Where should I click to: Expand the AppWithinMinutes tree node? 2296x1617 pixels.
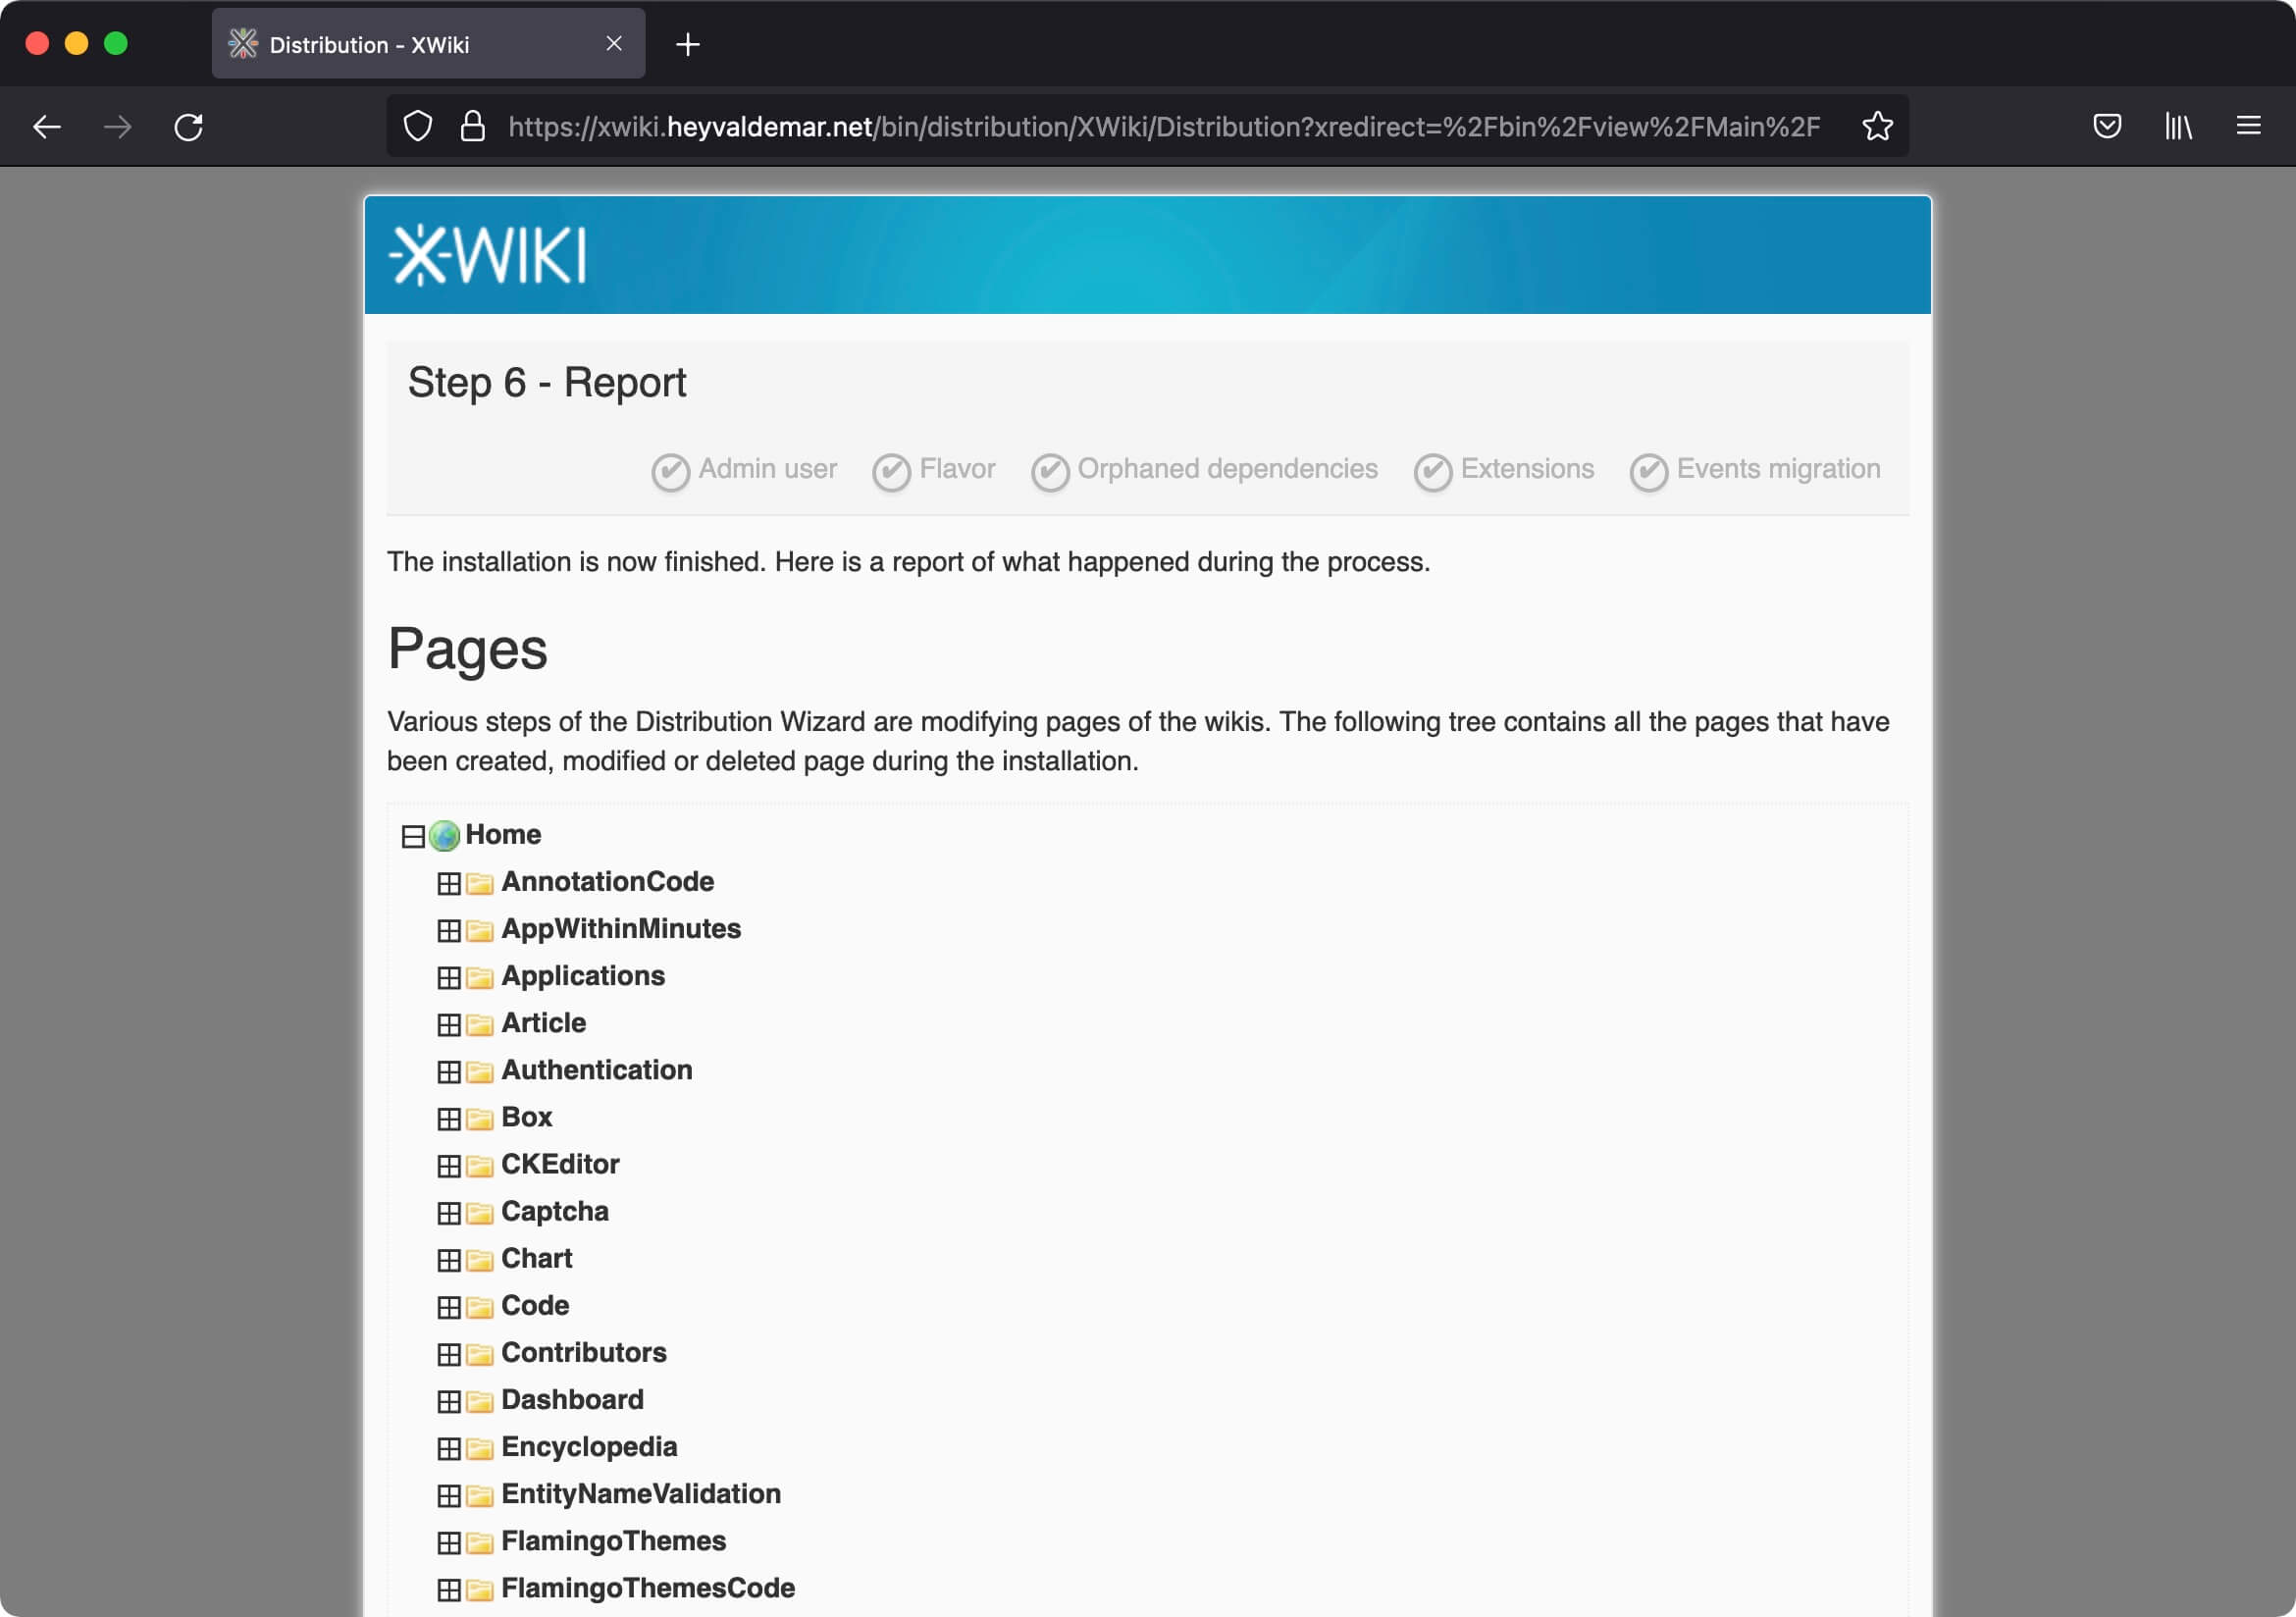pyautogui.click(x=446, y=929)
